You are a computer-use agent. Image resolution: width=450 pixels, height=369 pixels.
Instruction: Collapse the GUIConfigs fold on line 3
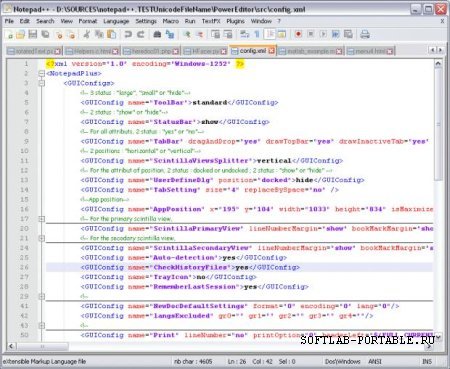pyautogui.click(x=42, y=83)
